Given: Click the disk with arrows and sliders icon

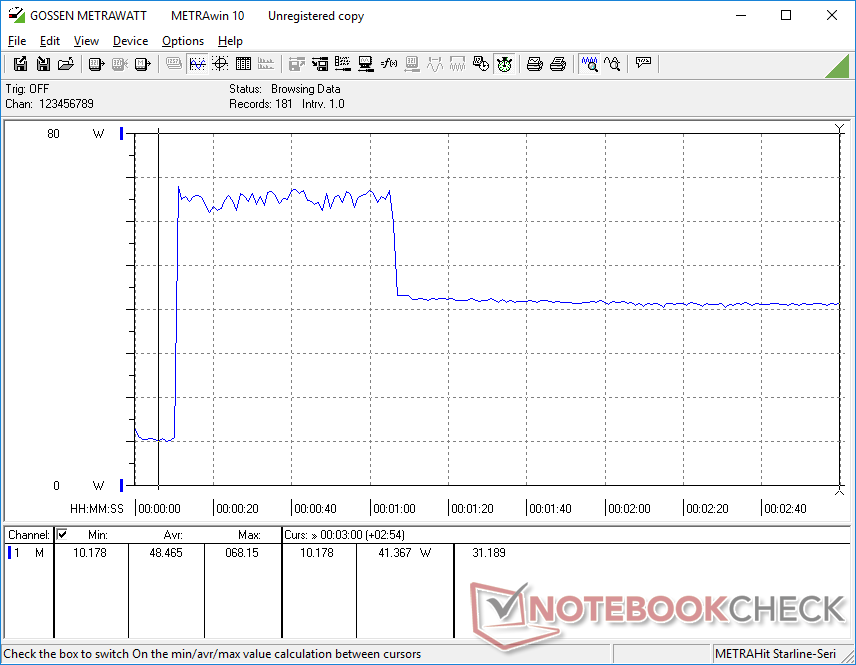Looking at the screenshot, I should [320, 64].
